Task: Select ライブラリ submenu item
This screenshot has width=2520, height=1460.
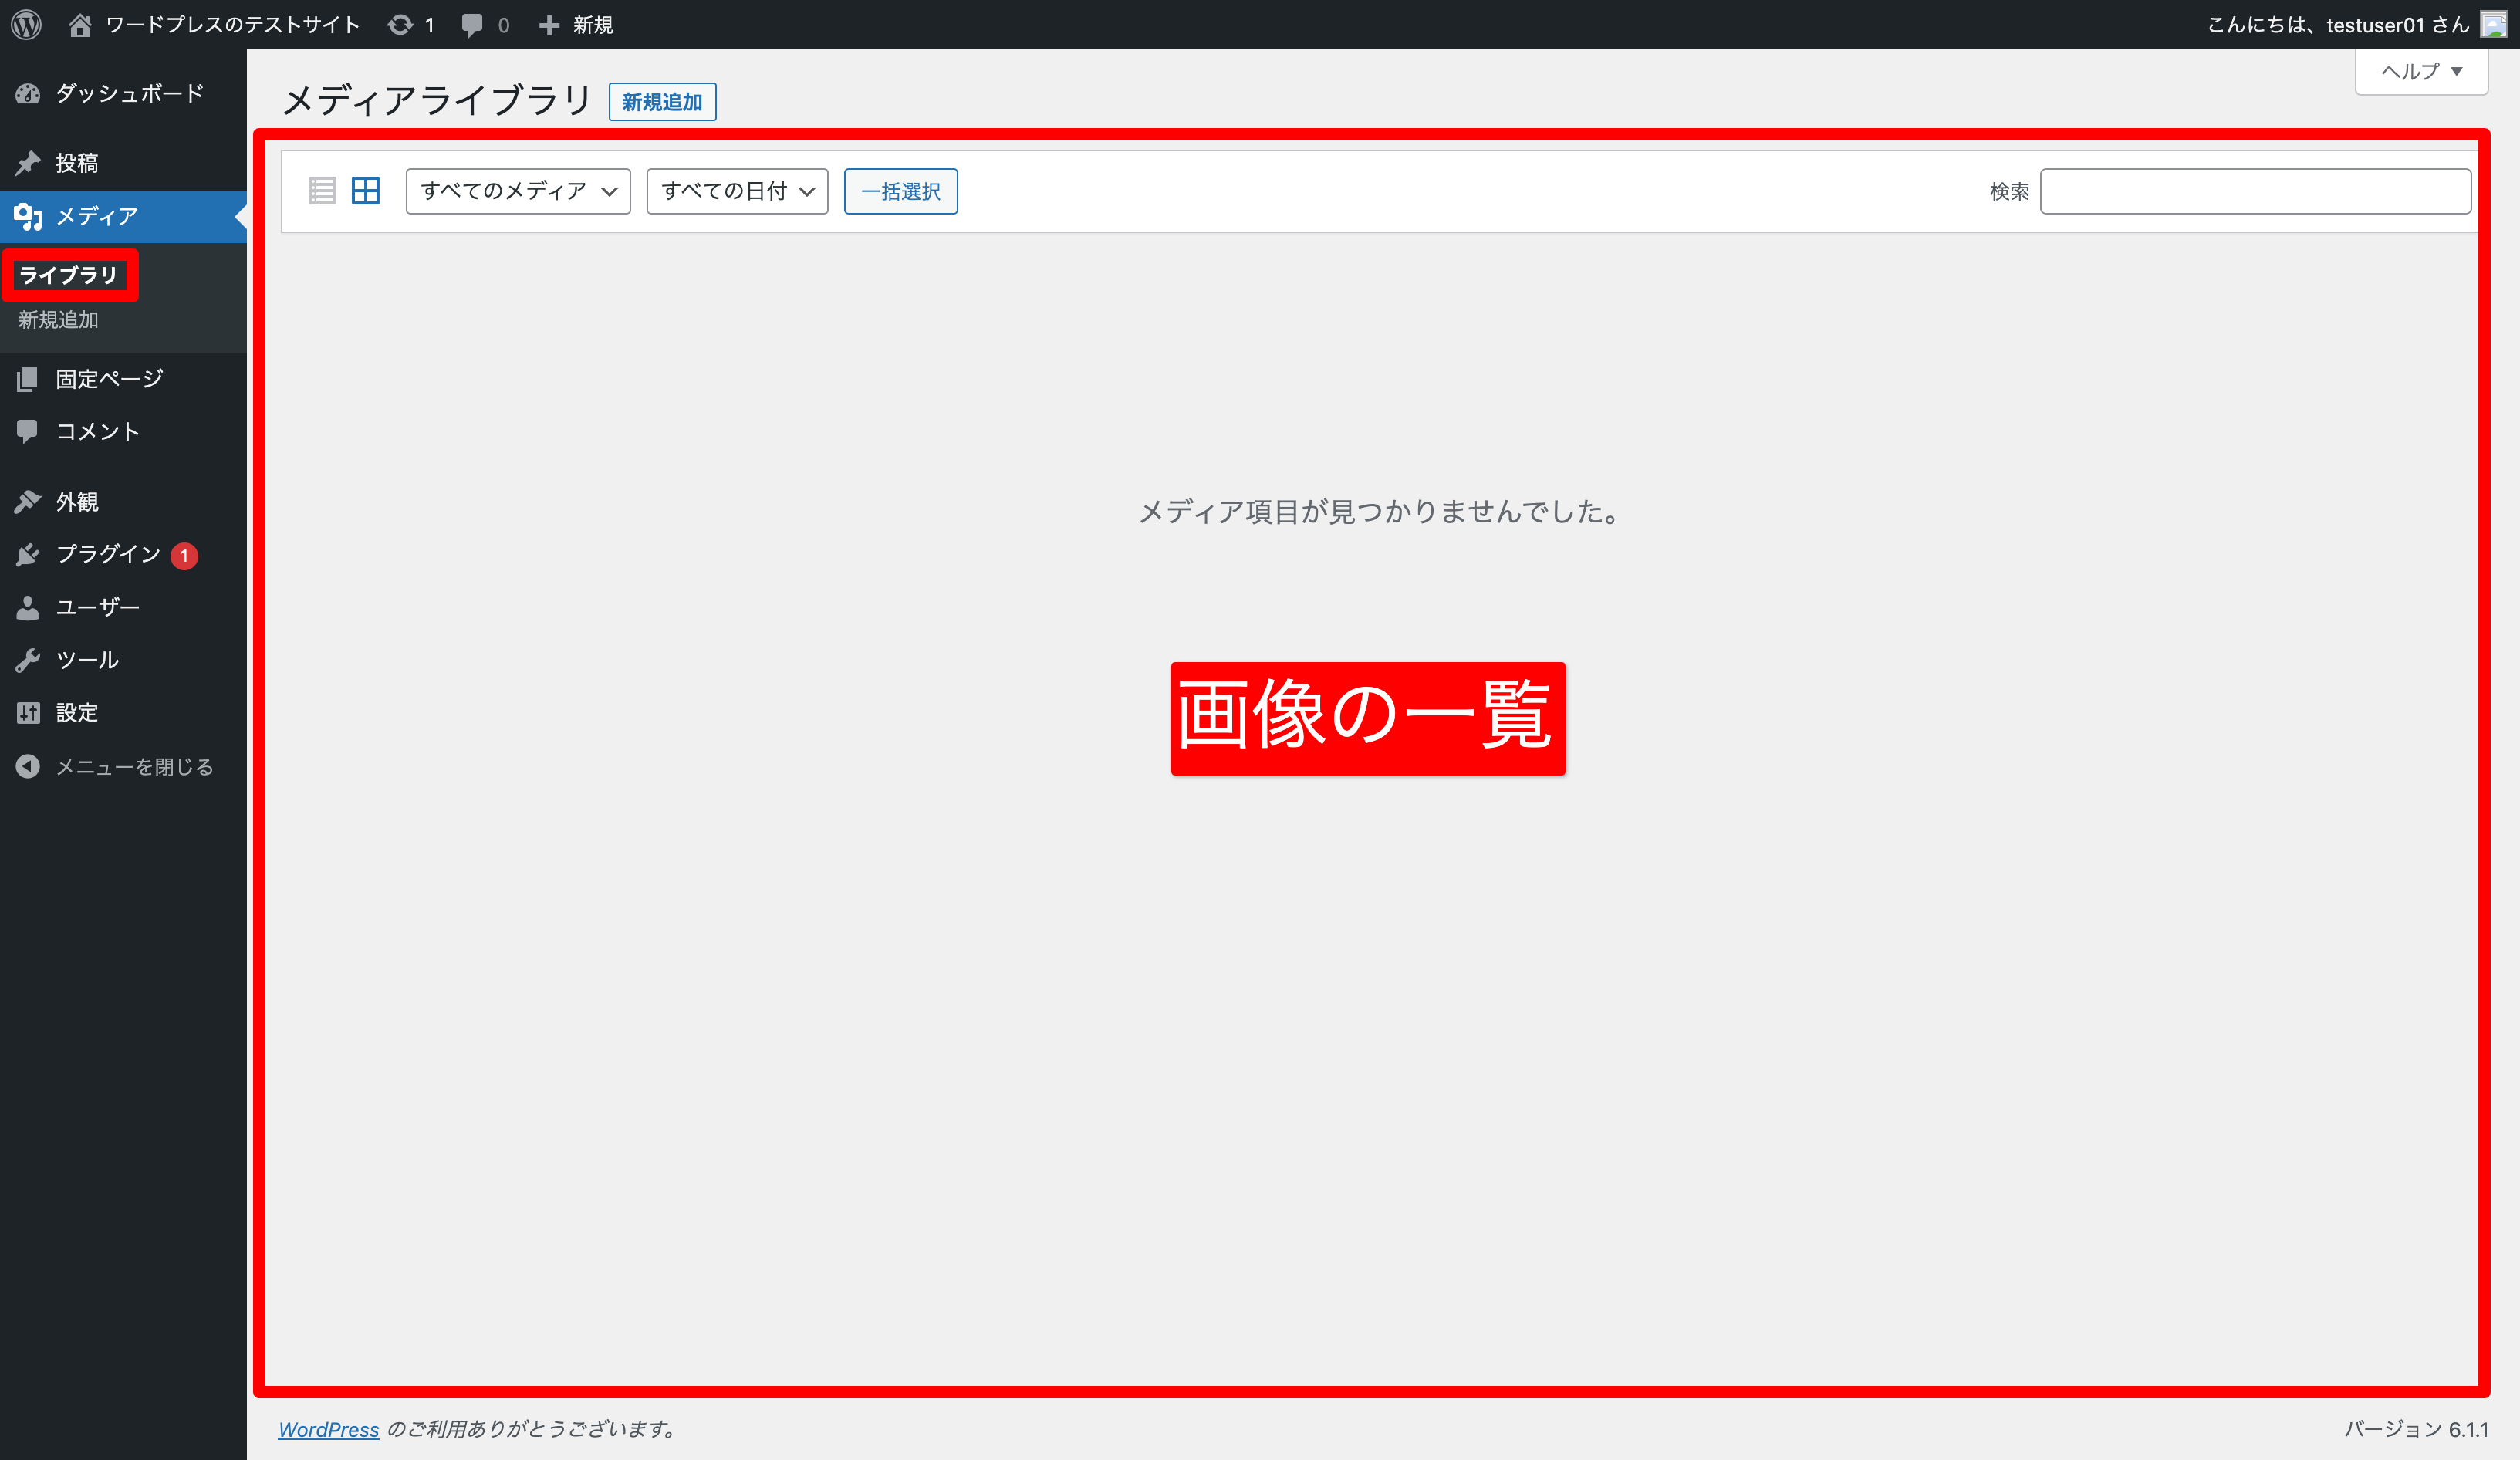Action: coord(68,275)
